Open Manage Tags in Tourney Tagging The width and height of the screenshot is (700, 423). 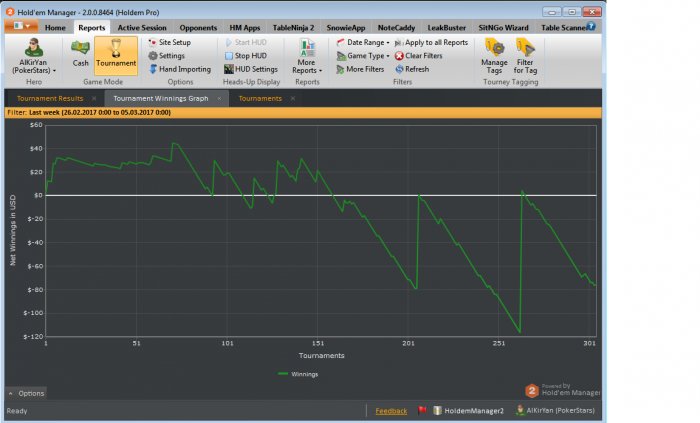tap(494, 54)
